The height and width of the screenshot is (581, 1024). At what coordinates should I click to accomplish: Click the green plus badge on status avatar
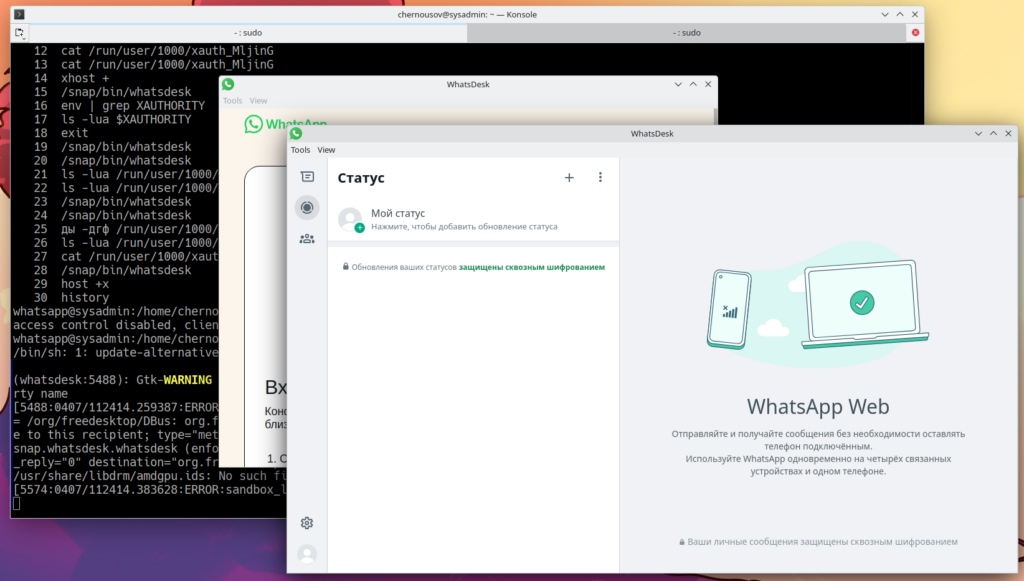tap(359, 228)
